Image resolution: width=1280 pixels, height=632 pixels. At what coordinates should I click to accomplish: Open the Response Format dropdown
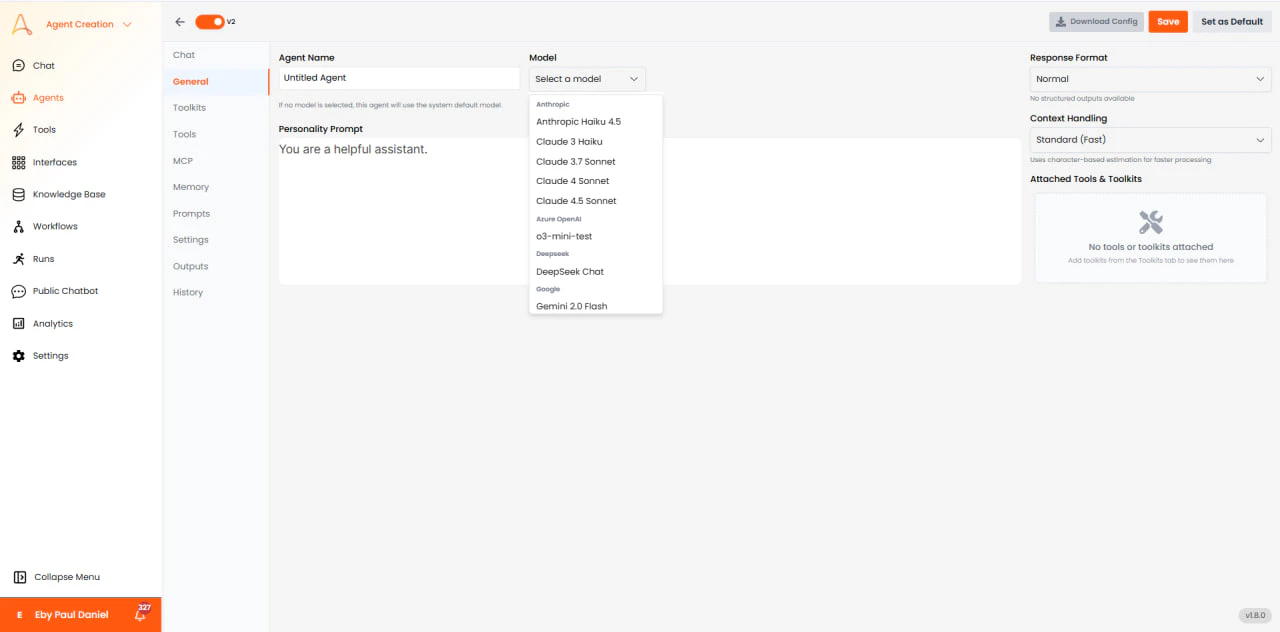click(1150, 78)
